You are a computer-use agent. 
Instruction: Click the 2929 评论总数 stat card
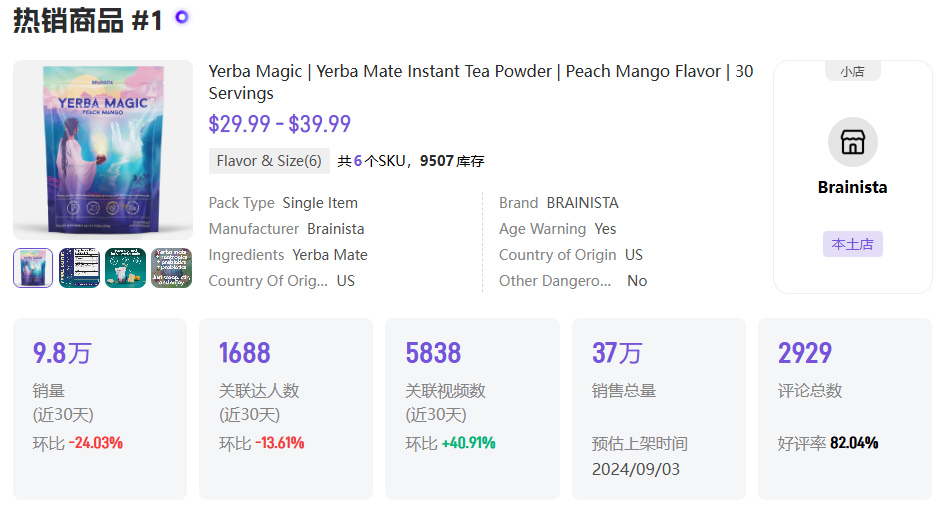[845, 409]
